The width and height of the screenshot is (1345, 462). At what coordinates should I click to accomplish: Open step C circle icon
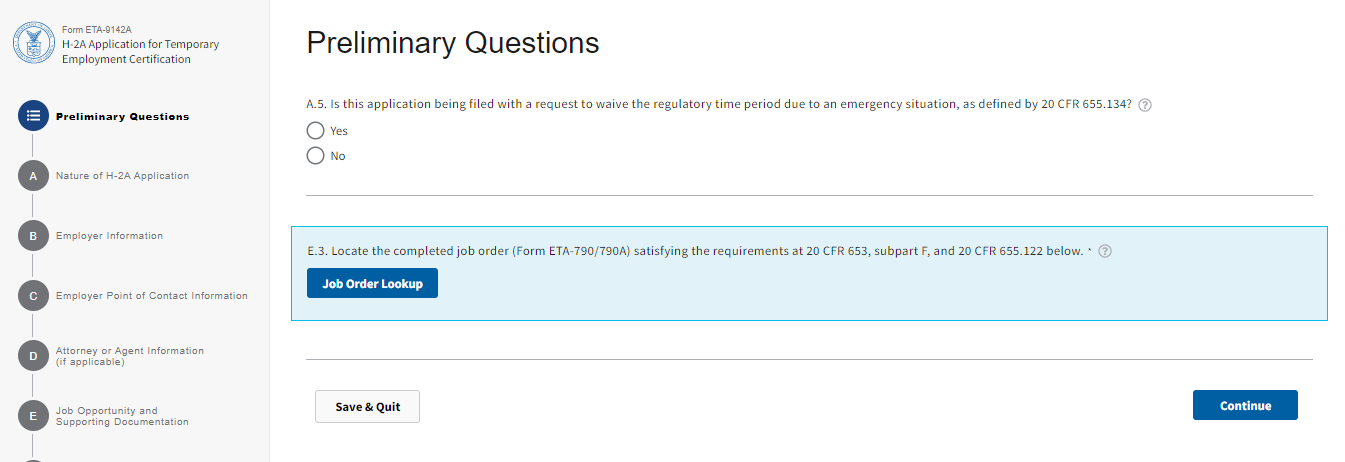(32, 296)
